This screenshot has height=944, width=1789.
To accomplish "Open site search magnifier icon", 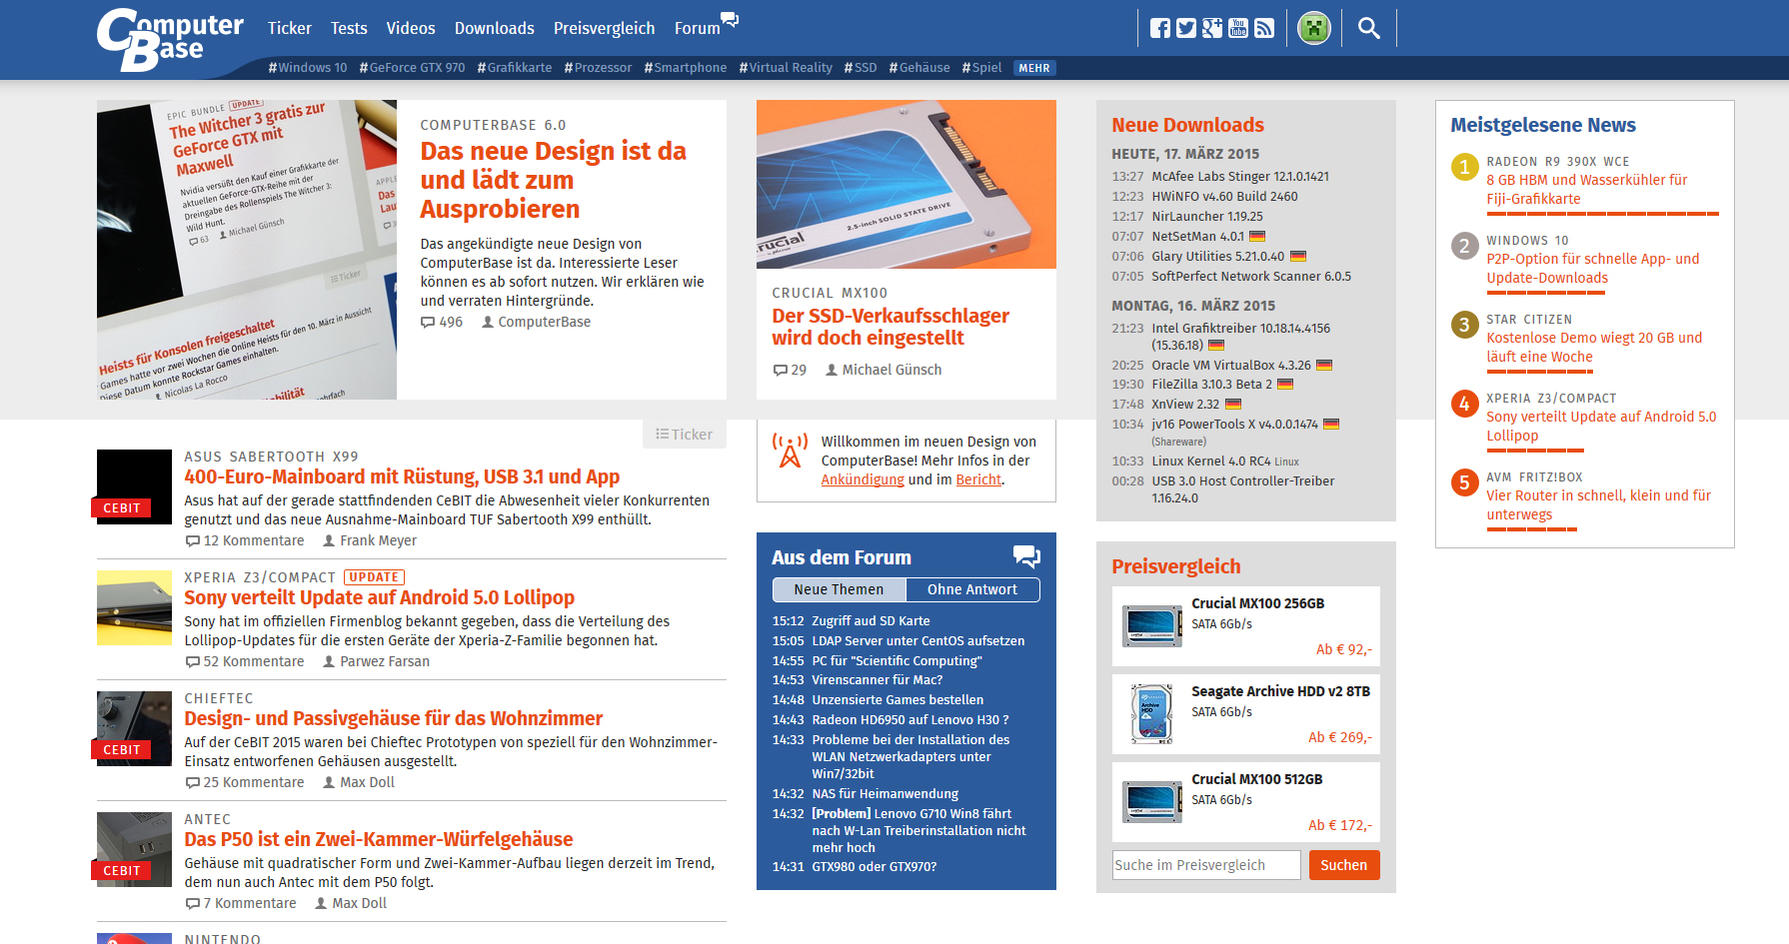I will pos(1369,28).
